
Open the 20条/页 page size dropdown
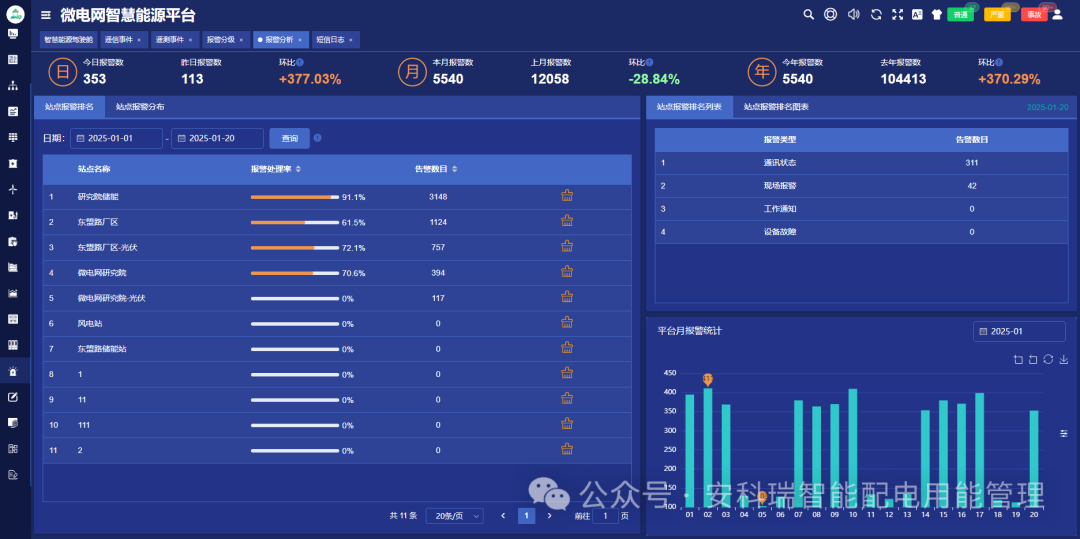(x=455, y=516)
